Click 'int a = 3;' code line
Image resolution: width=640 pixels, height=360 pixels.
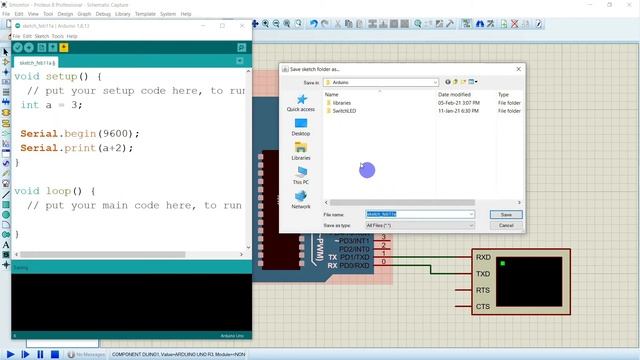[x=51, y=105]
